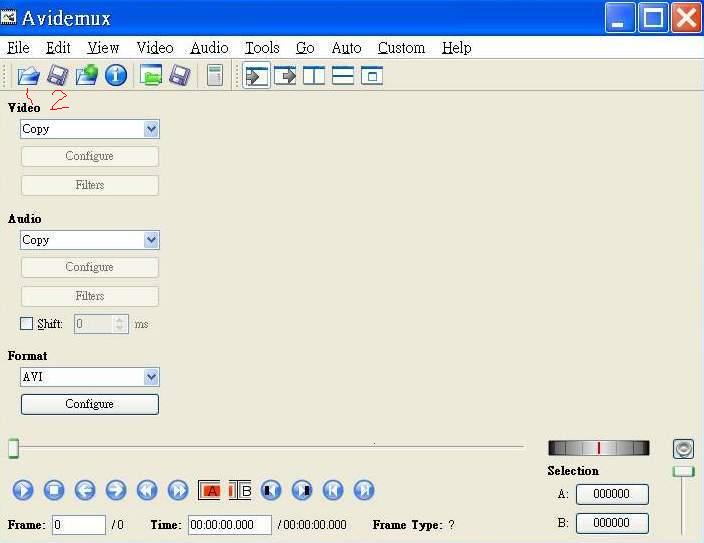Click Configure under Video
704x543 pixels.
point(90,156)
